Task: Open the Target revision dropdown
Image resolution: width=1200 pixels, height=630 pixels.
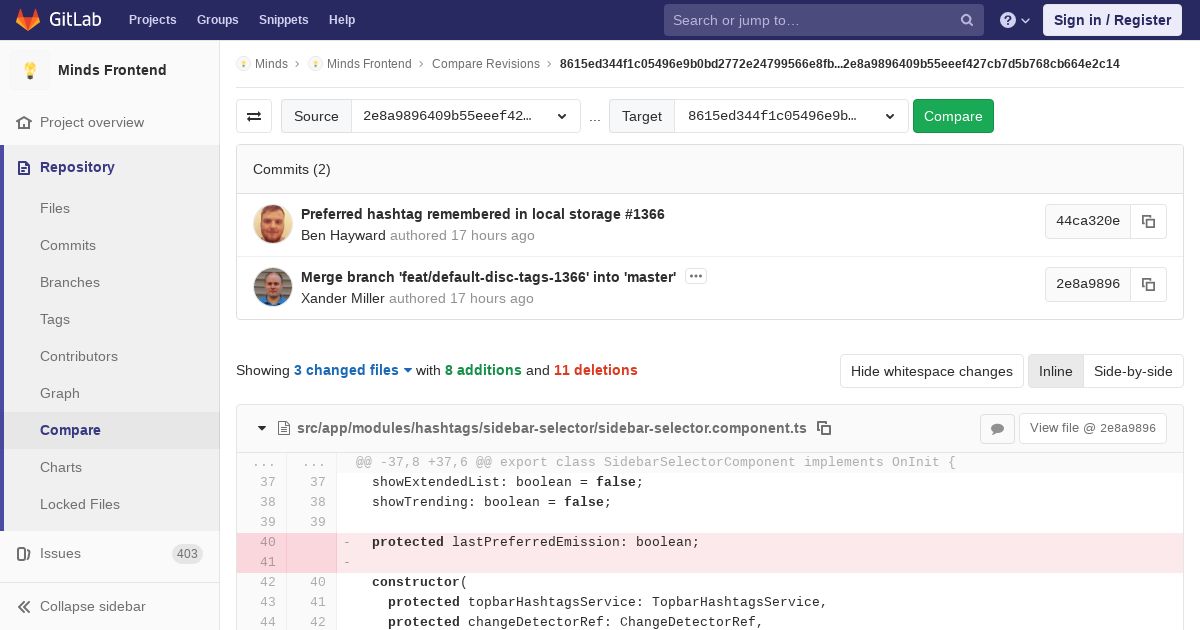Action: tap(791, 116)
